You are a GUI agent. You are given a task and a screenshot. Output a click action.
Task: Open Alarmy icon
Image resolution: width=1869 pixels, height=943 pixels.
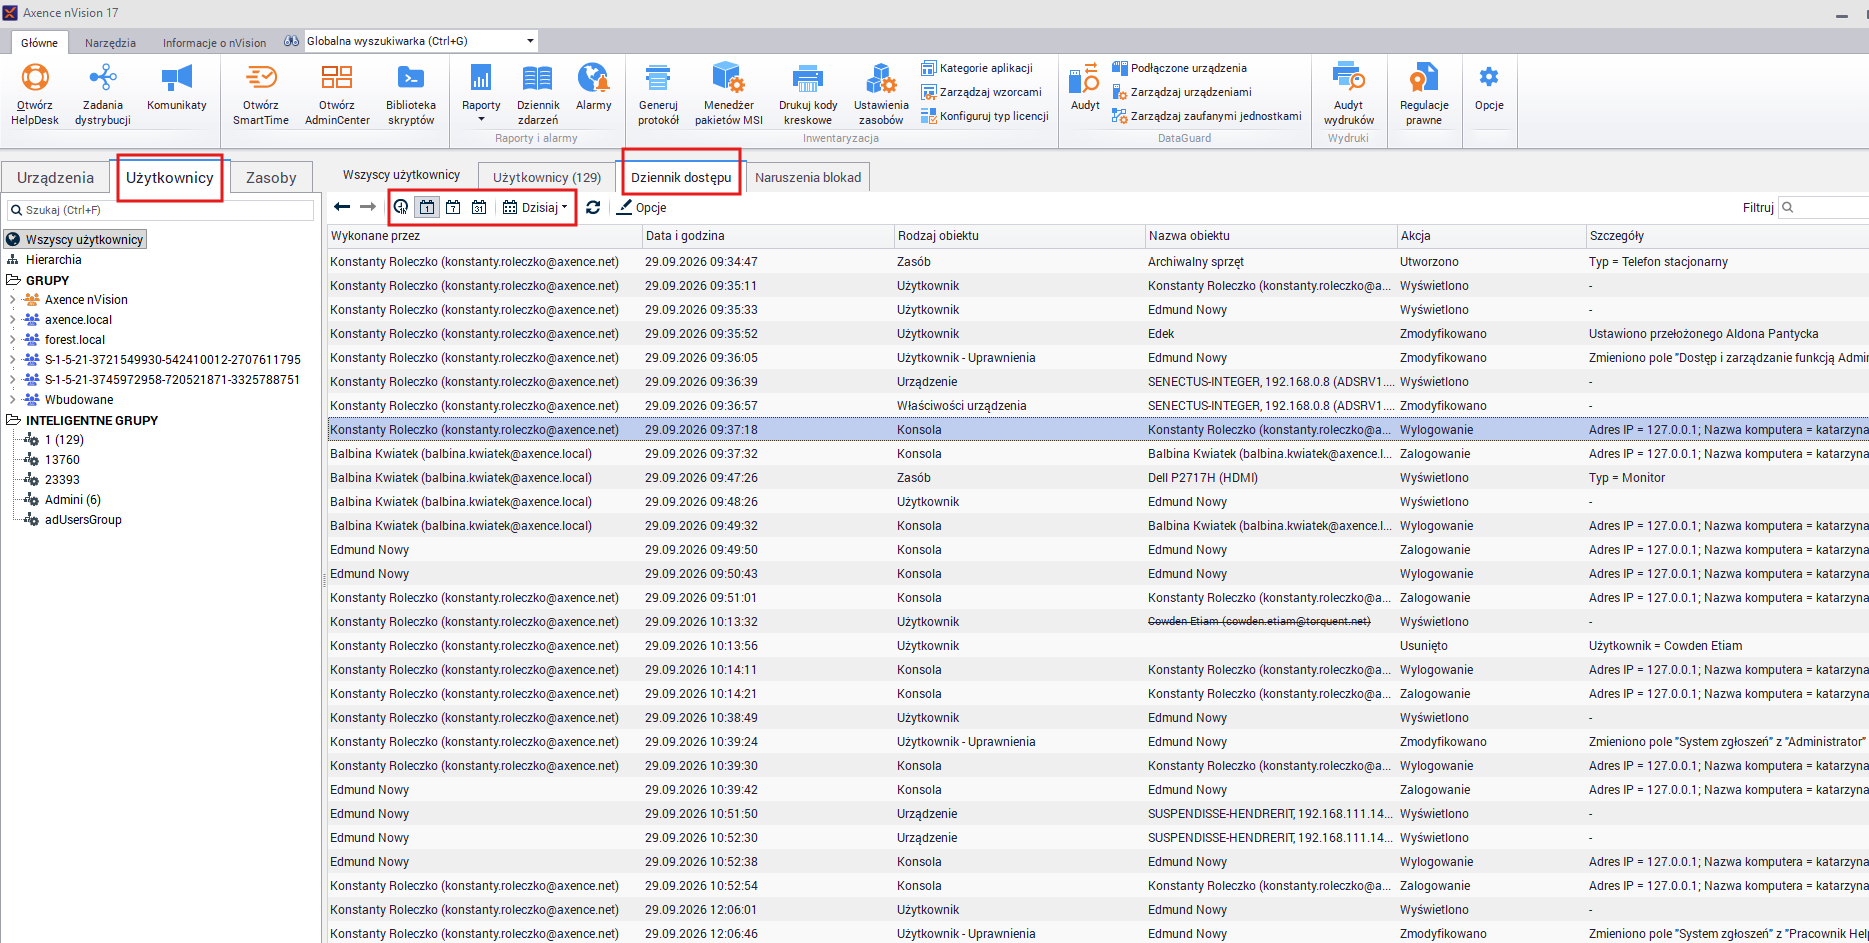point(593,87)
